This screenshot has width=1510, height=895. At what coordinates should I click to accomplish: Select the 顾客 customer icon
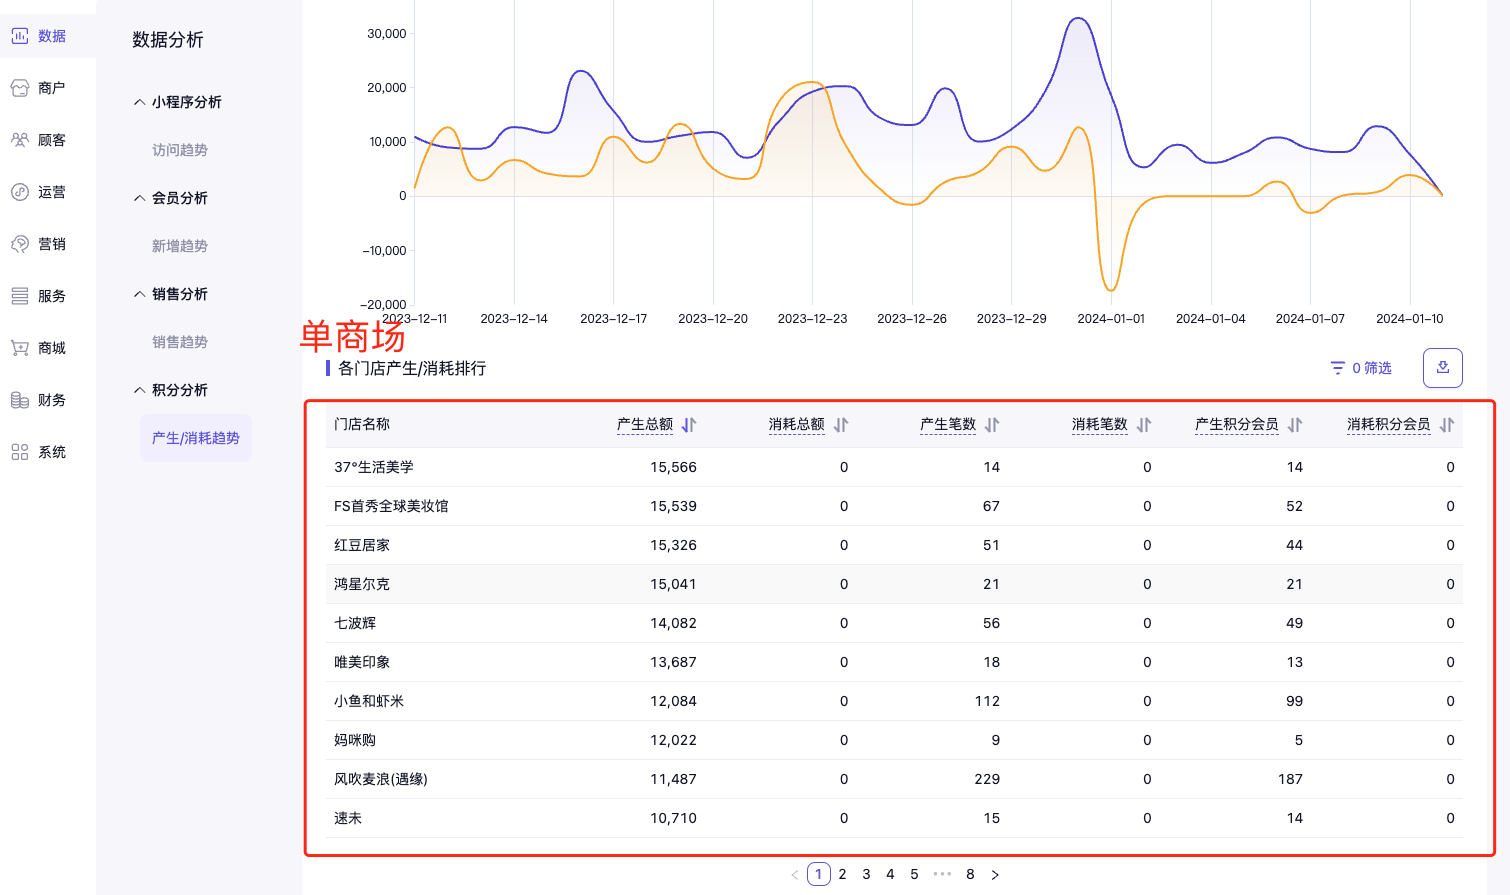click(20, 140)
